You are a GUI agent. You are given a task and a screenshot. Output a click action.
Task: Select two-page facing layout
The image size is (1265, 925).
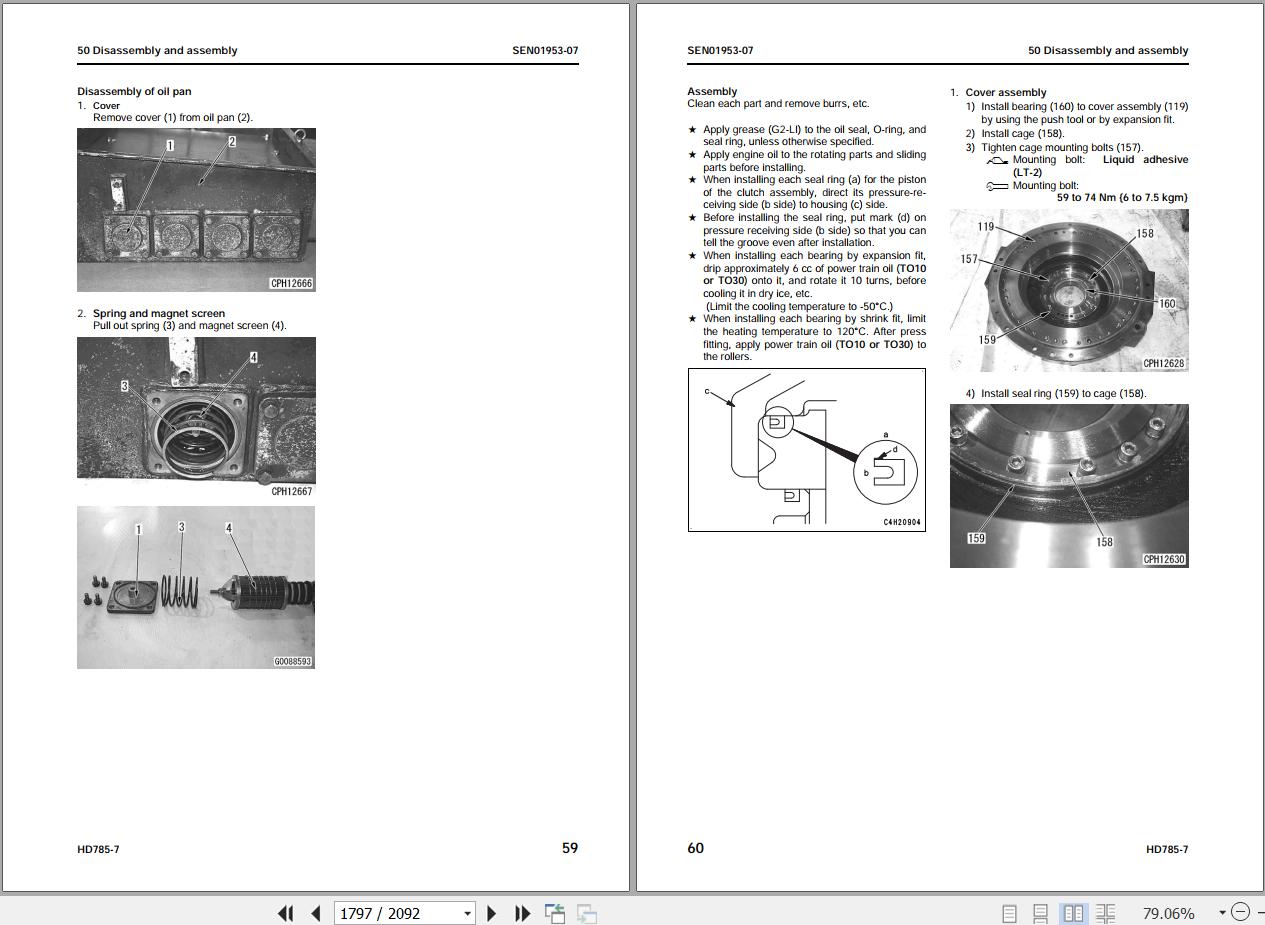coord(1073,913)
